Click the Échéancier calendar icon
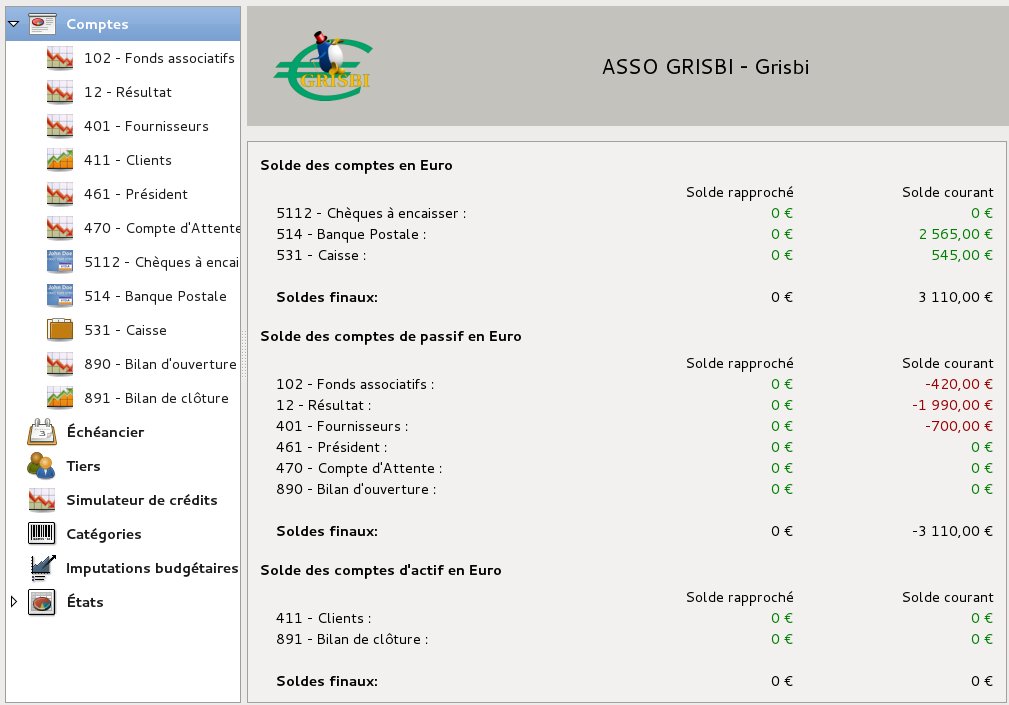This screenshot has width=1009, height=705. point(41,432)
